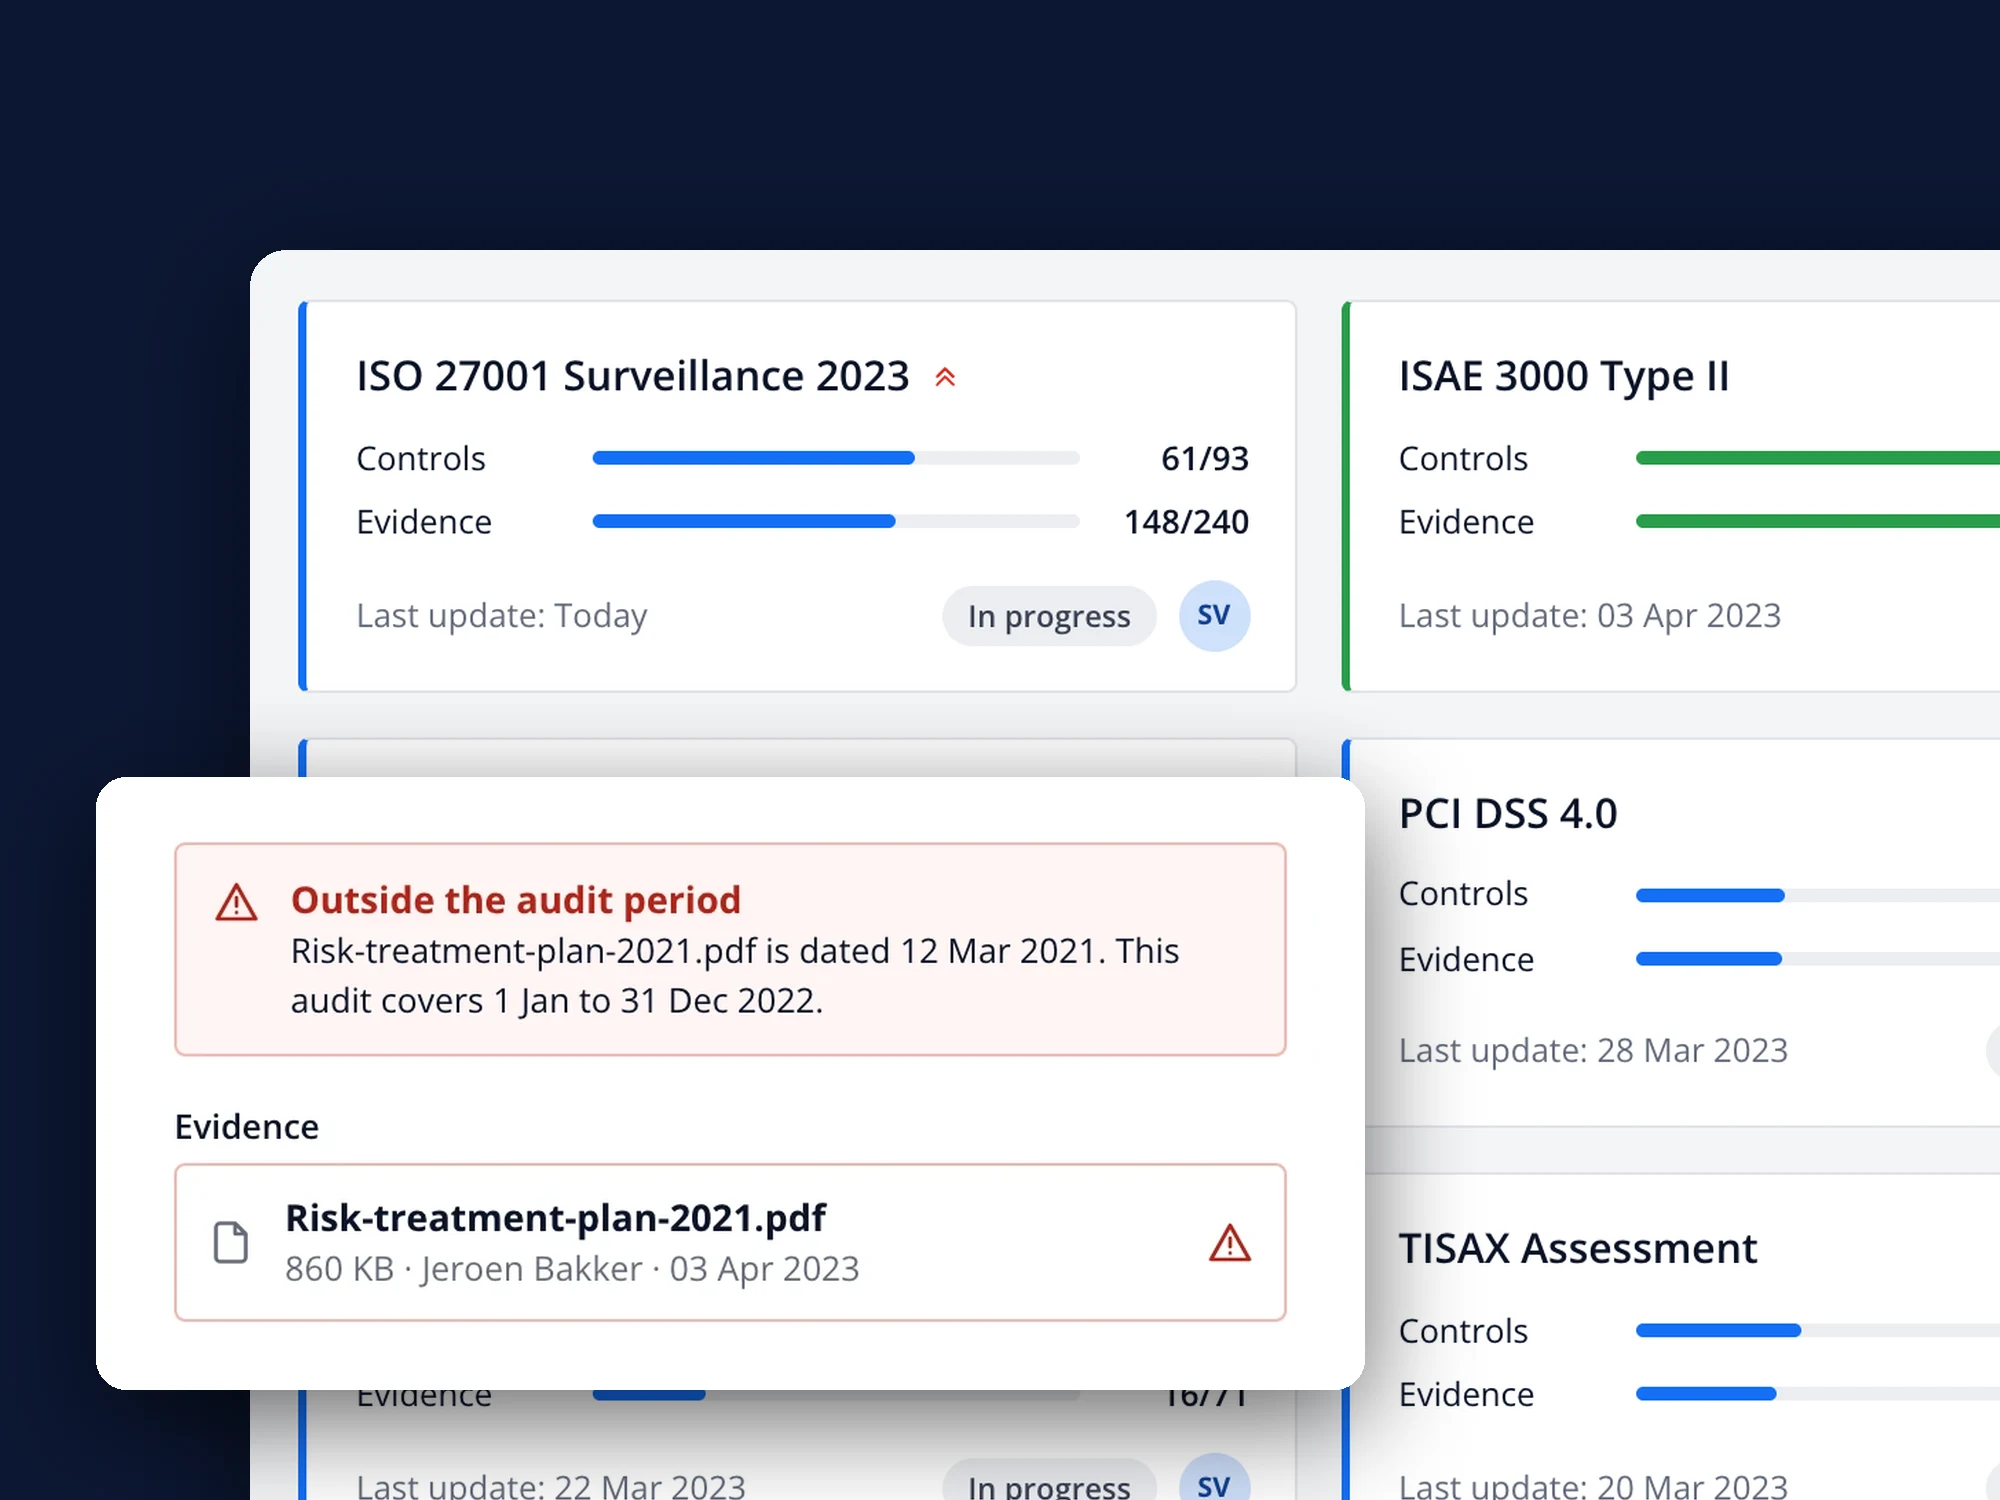This screenshot has height=1500, width=2000.
Task: Click 'Last update: 28 Mar 2023' on PCI DSS card
Action: point(1593,1050)
